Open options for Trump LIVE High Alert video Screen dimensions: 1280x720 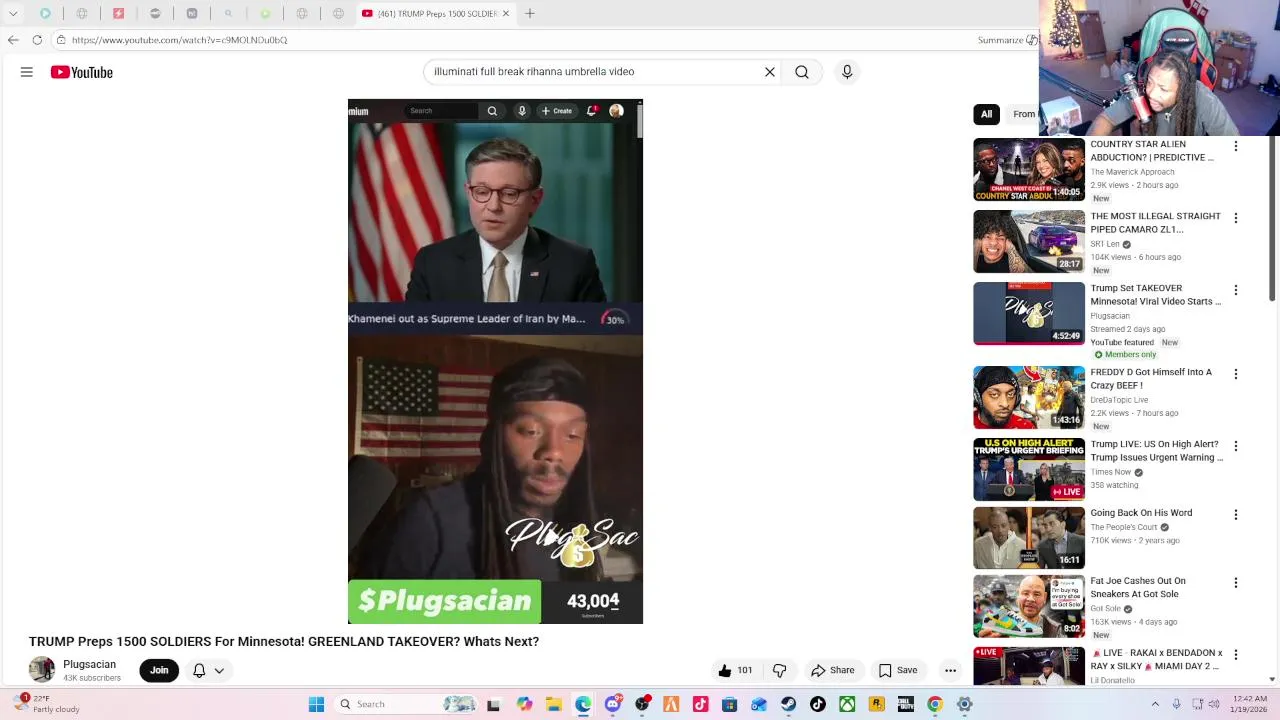tap(1236, 446)
